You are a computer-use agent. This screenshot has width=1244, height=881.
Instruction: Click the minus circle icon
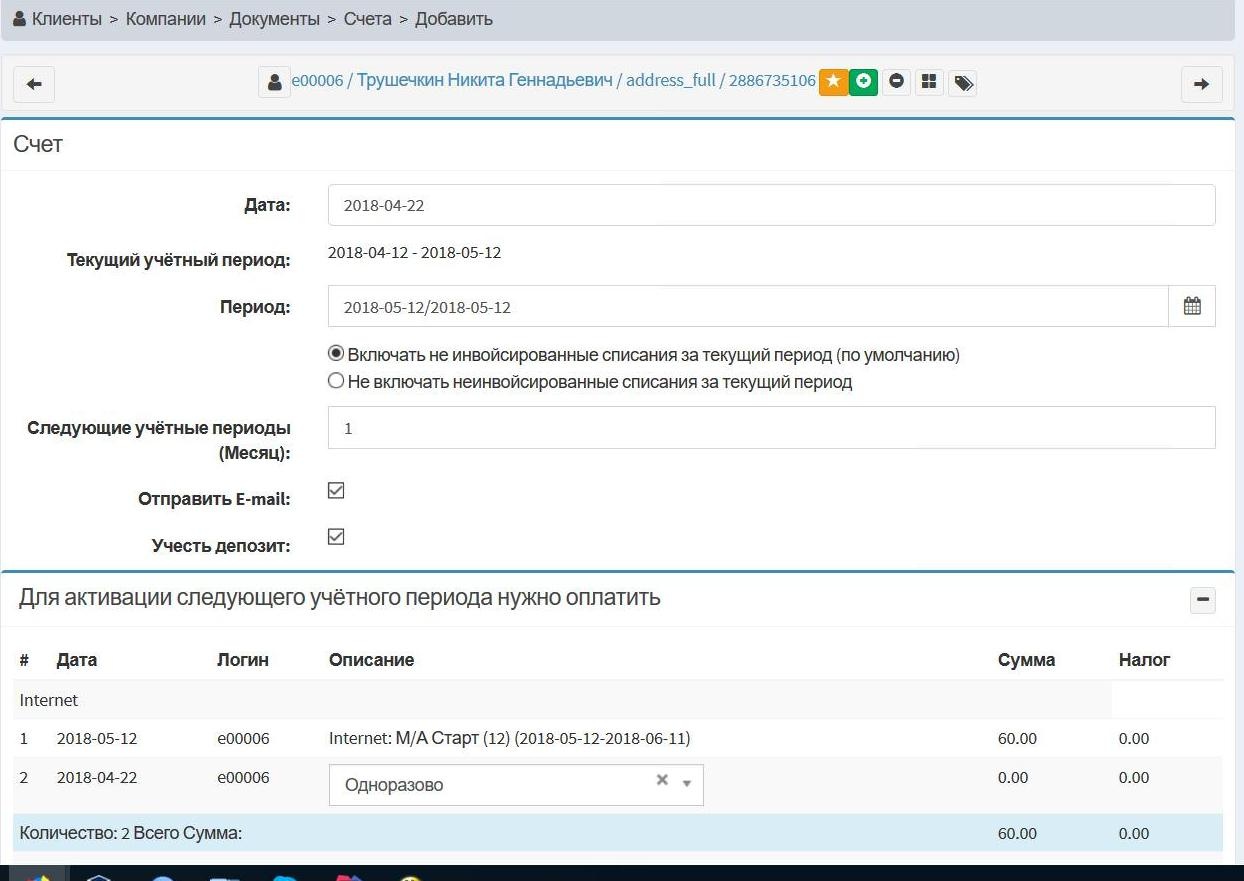pyautogui.click(x=896, y=81)
